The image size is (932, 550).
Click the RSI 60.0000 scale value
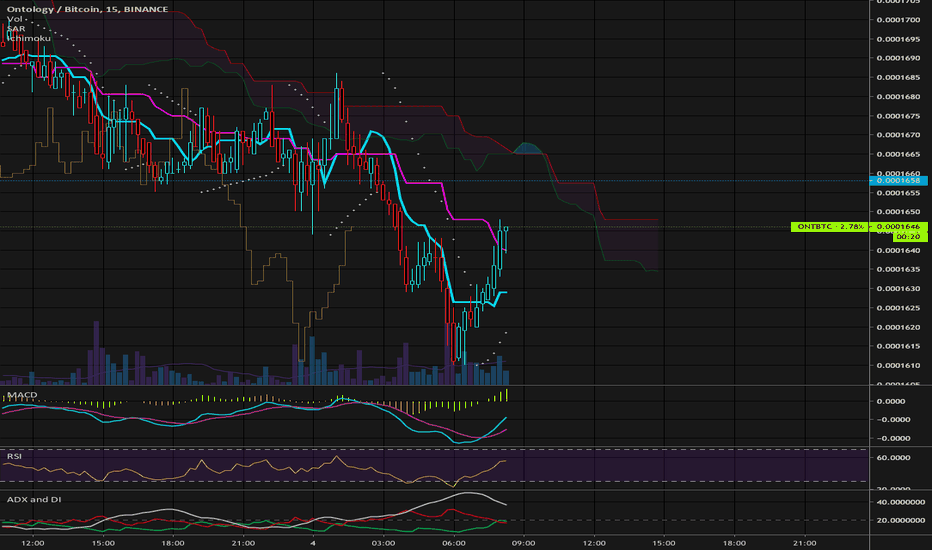coord(893,458)
